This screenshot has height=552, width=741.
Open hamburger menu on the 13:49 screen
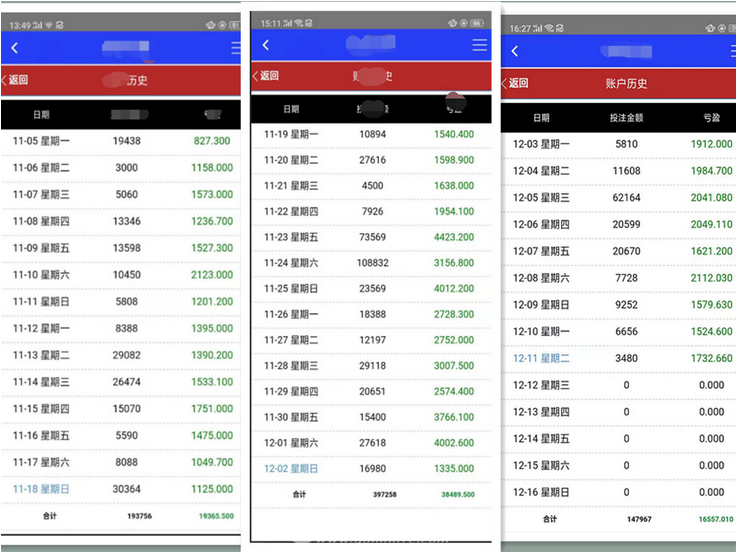[x=236, y=48]
